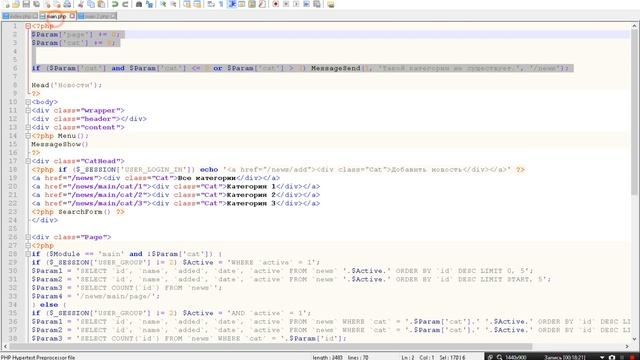Collapse the CatHead div fold, line 17

pos(28,161)
